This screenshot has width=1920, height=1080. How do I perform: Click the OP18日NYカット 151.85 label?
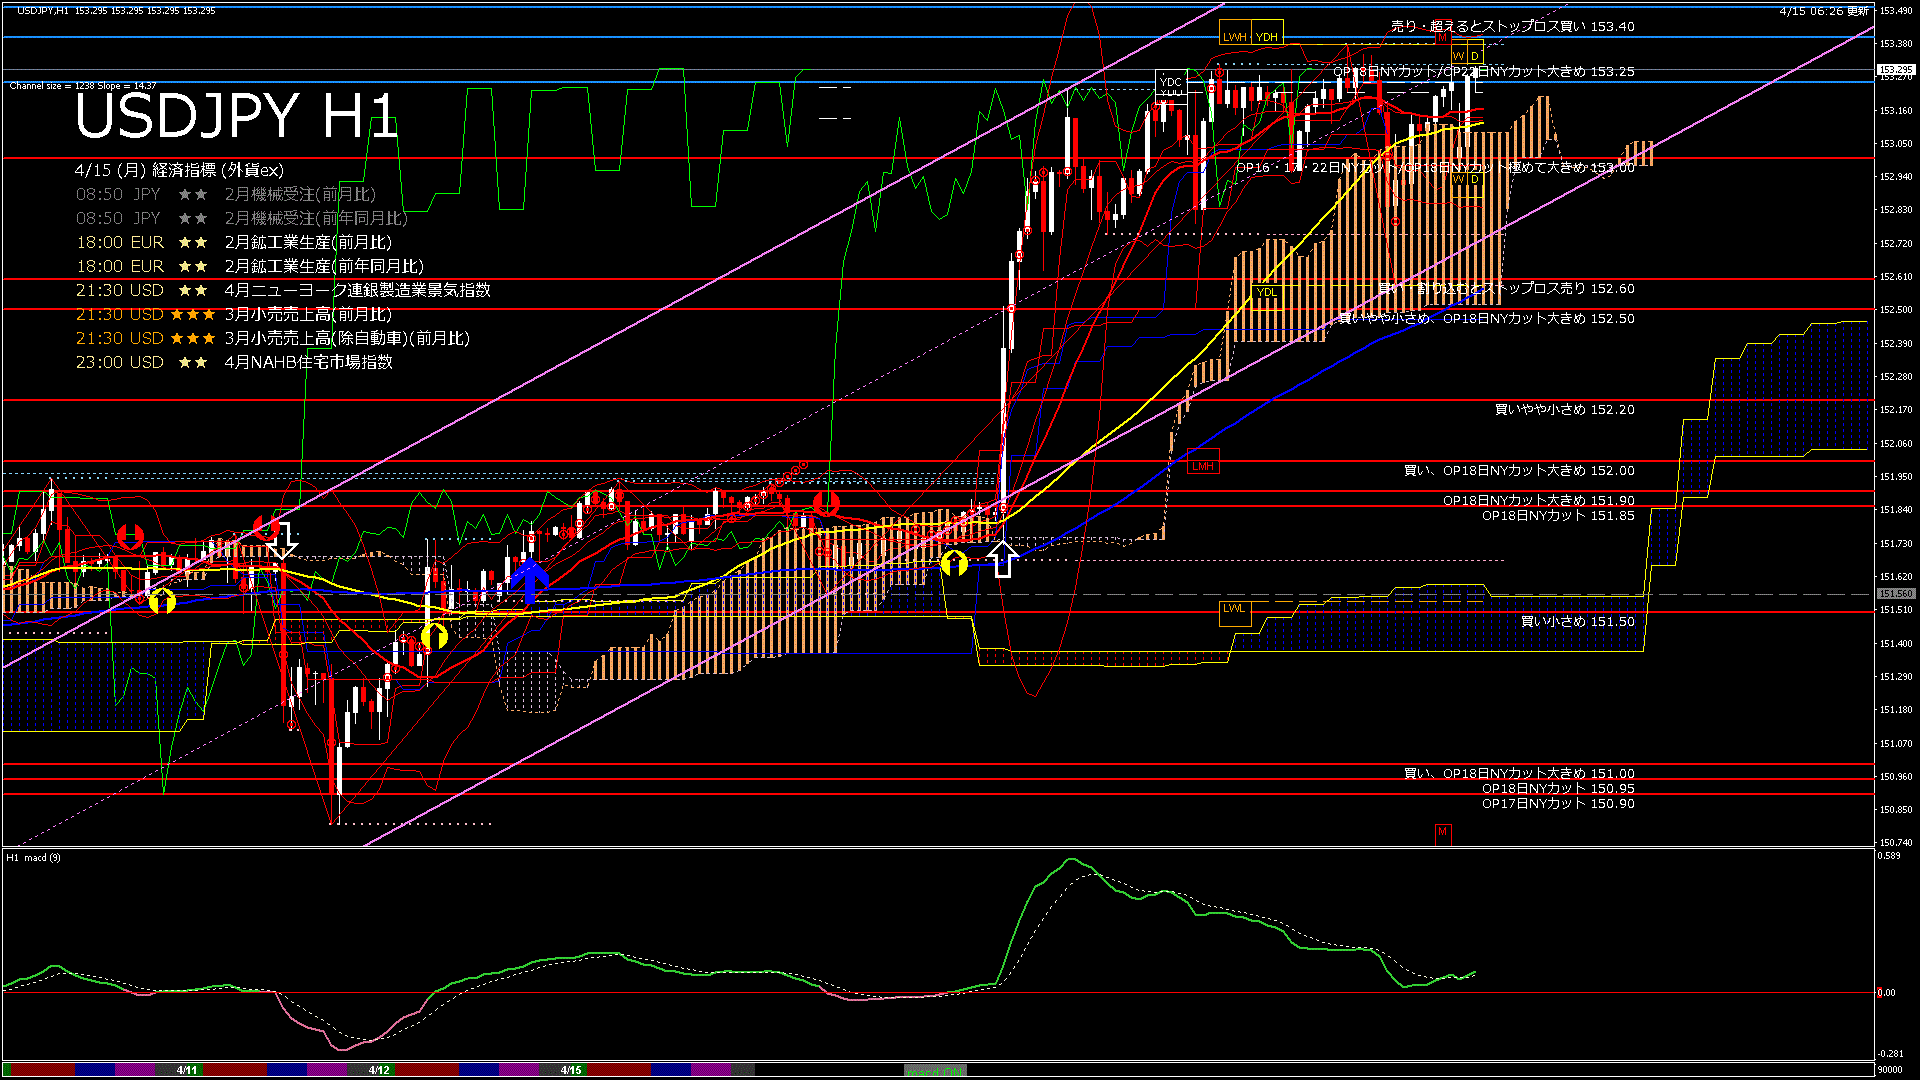1558,516
